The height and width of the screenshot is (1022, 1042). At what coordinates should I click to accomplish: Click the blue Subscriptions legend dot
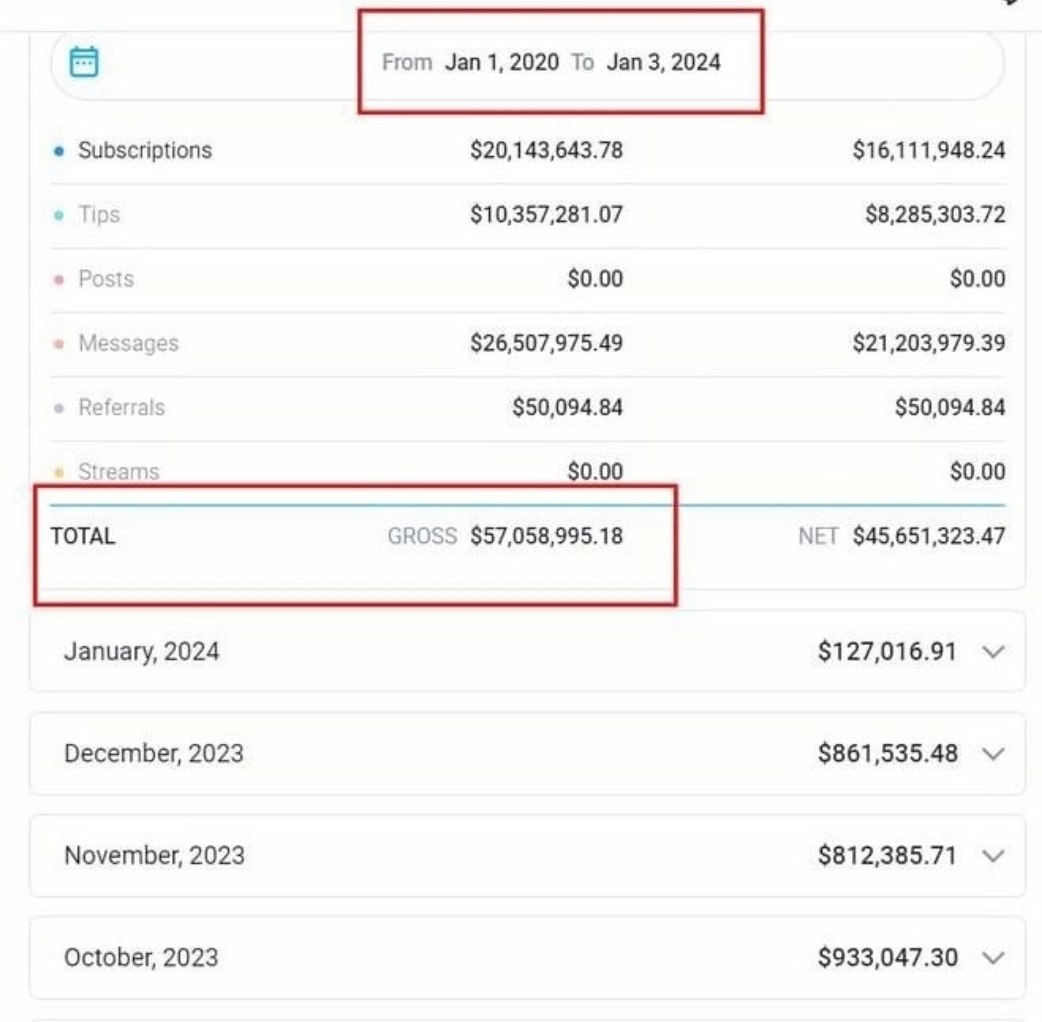pos(58,152)
